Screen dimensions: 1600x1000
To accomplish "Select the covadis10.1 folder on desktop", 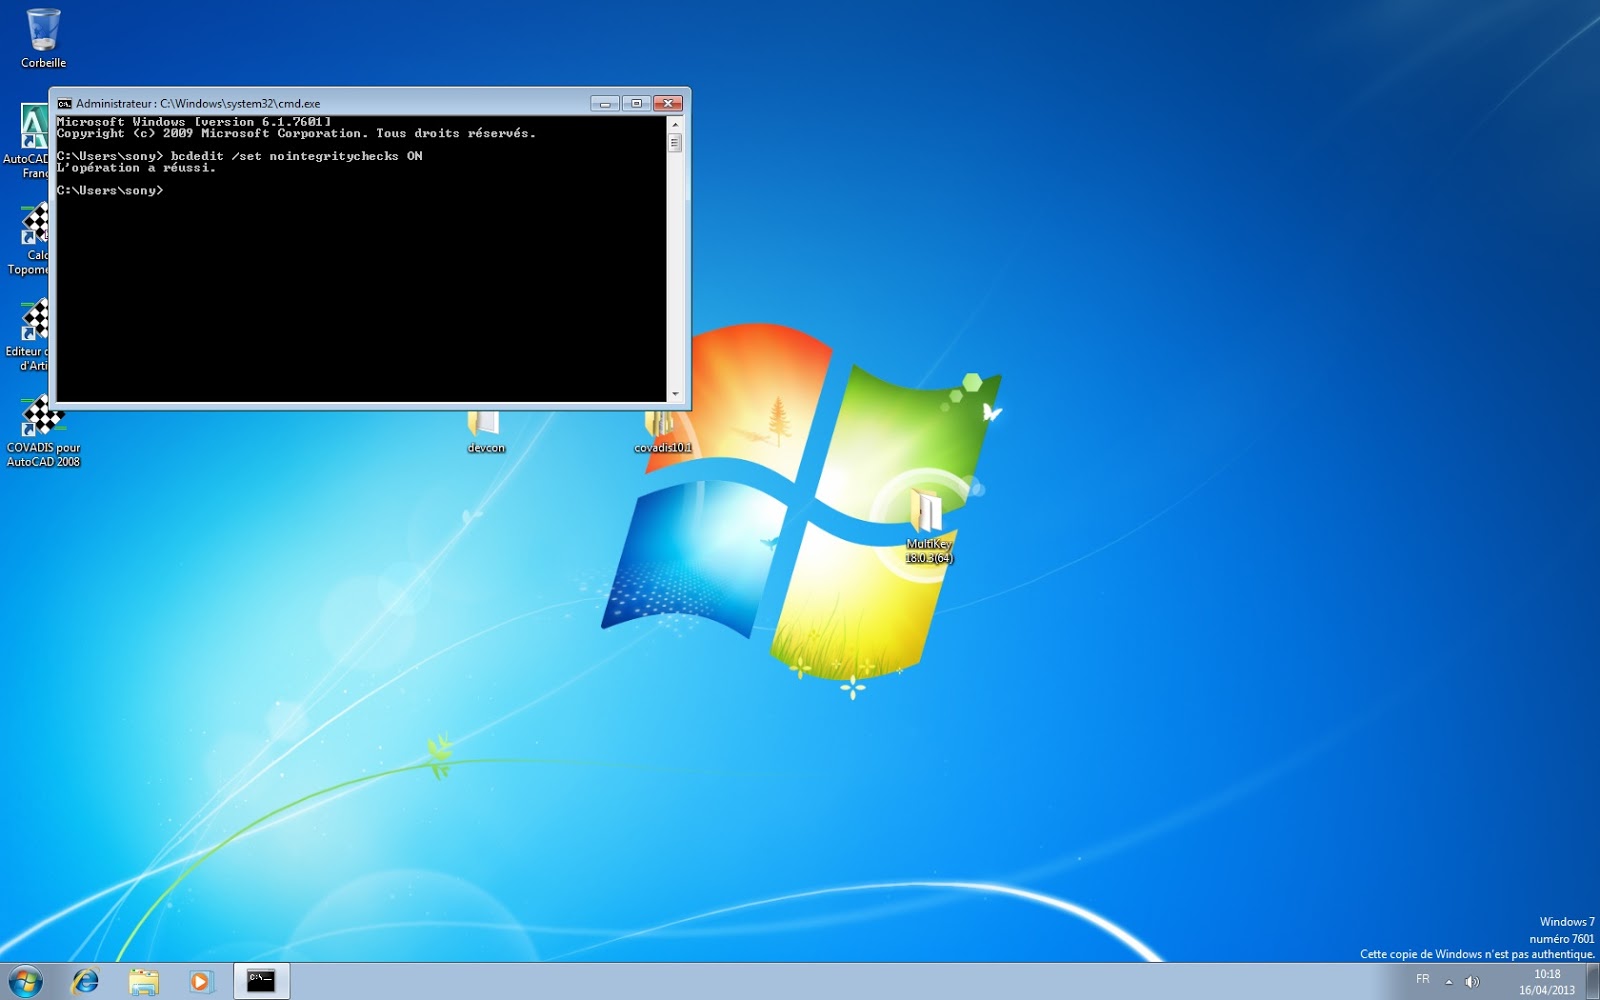I will pyautogui.click(x=662, y=433).
